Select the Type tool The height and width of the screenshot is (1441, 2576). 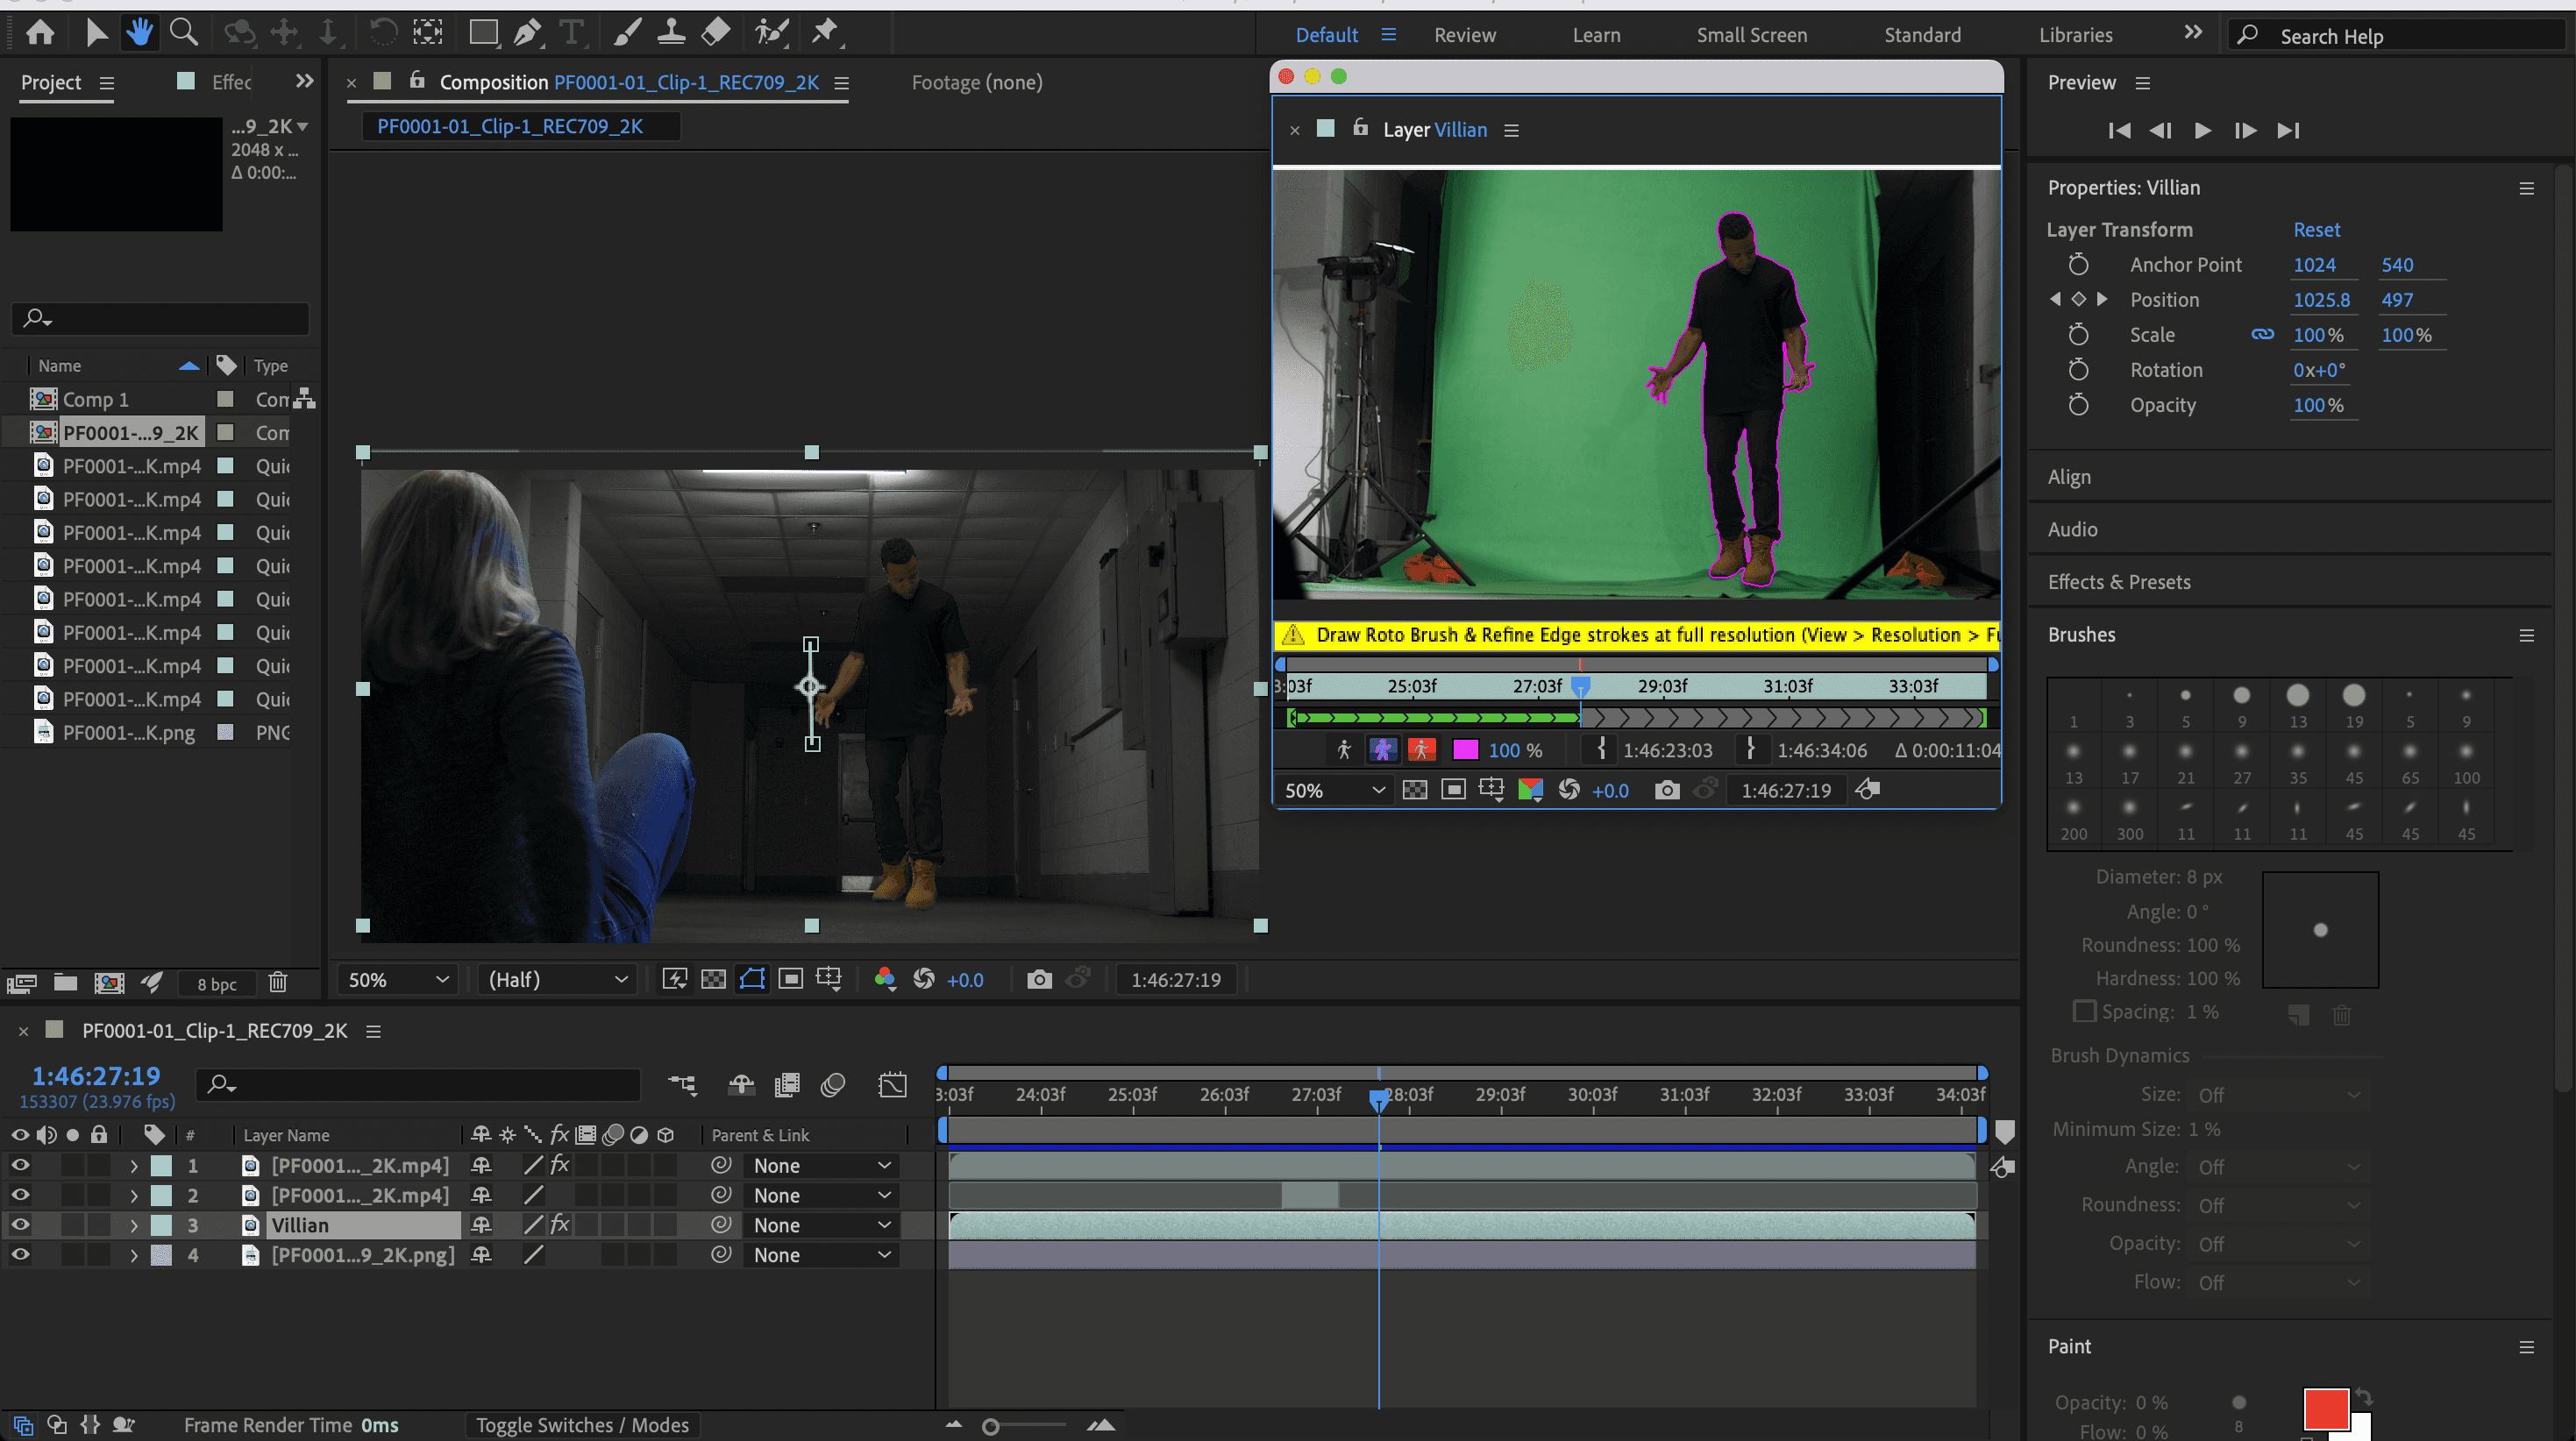[571, 33]
